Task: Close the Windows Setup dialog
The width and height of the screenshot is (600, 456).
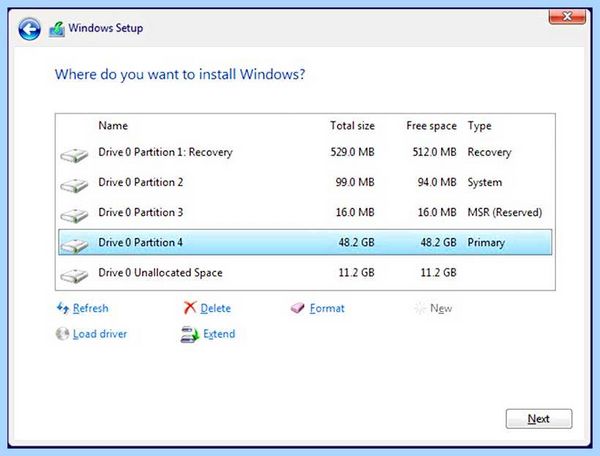Action: point(567,16)
